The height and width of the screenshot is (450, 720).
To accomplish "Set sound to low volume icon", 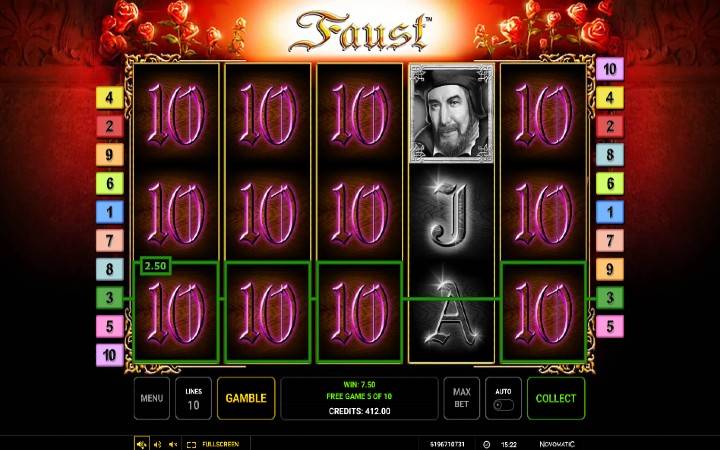I will (158, 444).
